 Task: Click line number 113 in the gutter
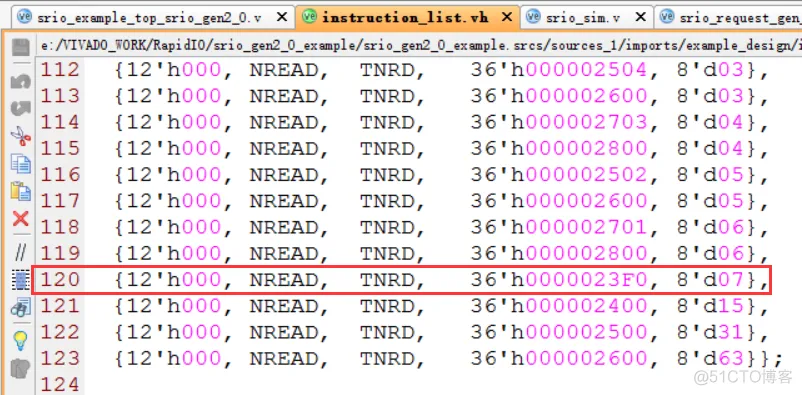pos(59,96)
